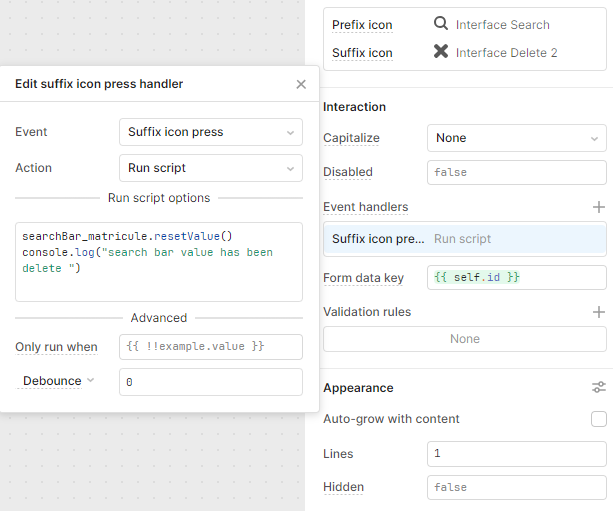This screenshot has width=613, height=511.
Task: Edit the Form data key field
Action: point(516,278)
